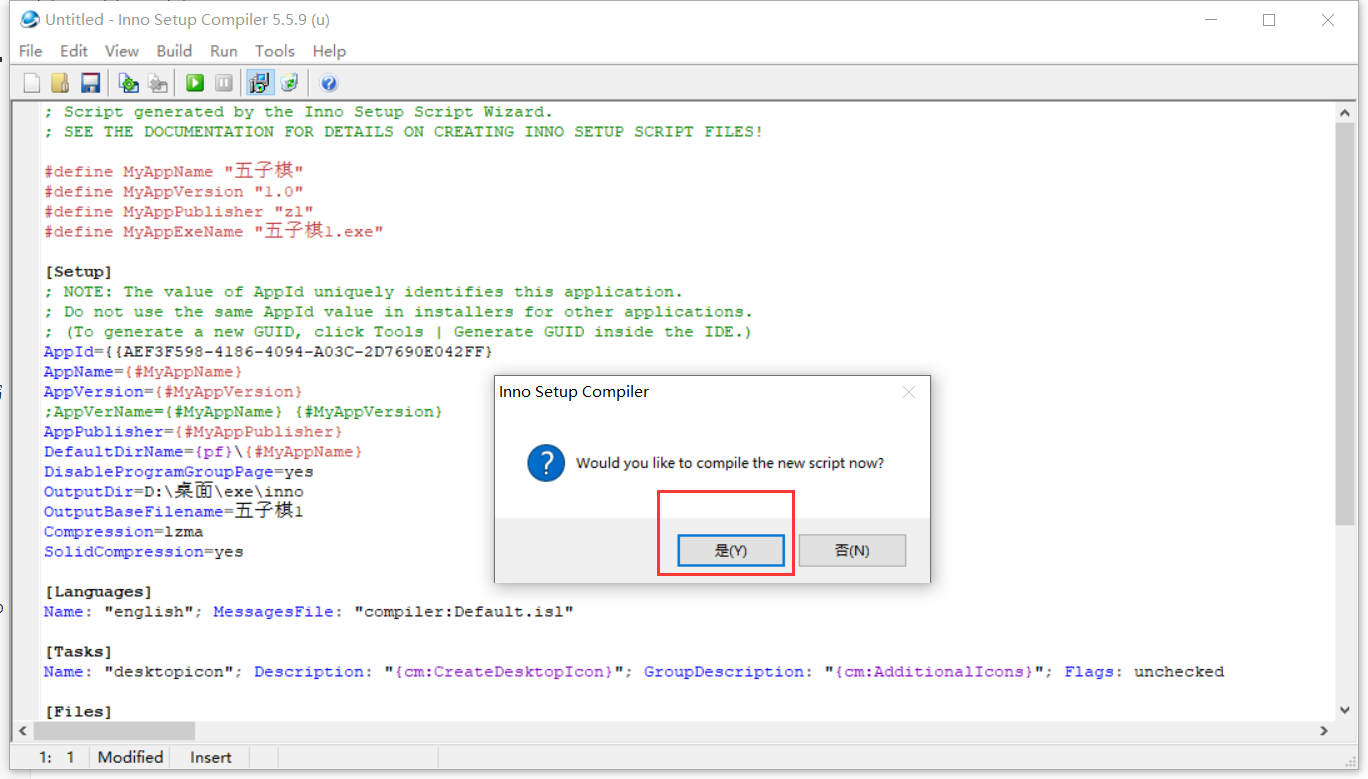The width and height of the screenshot is (1368, 779).
Task: Click the 'NOTE: The value of AppId' comment line
Action: (x=364, y=292)
